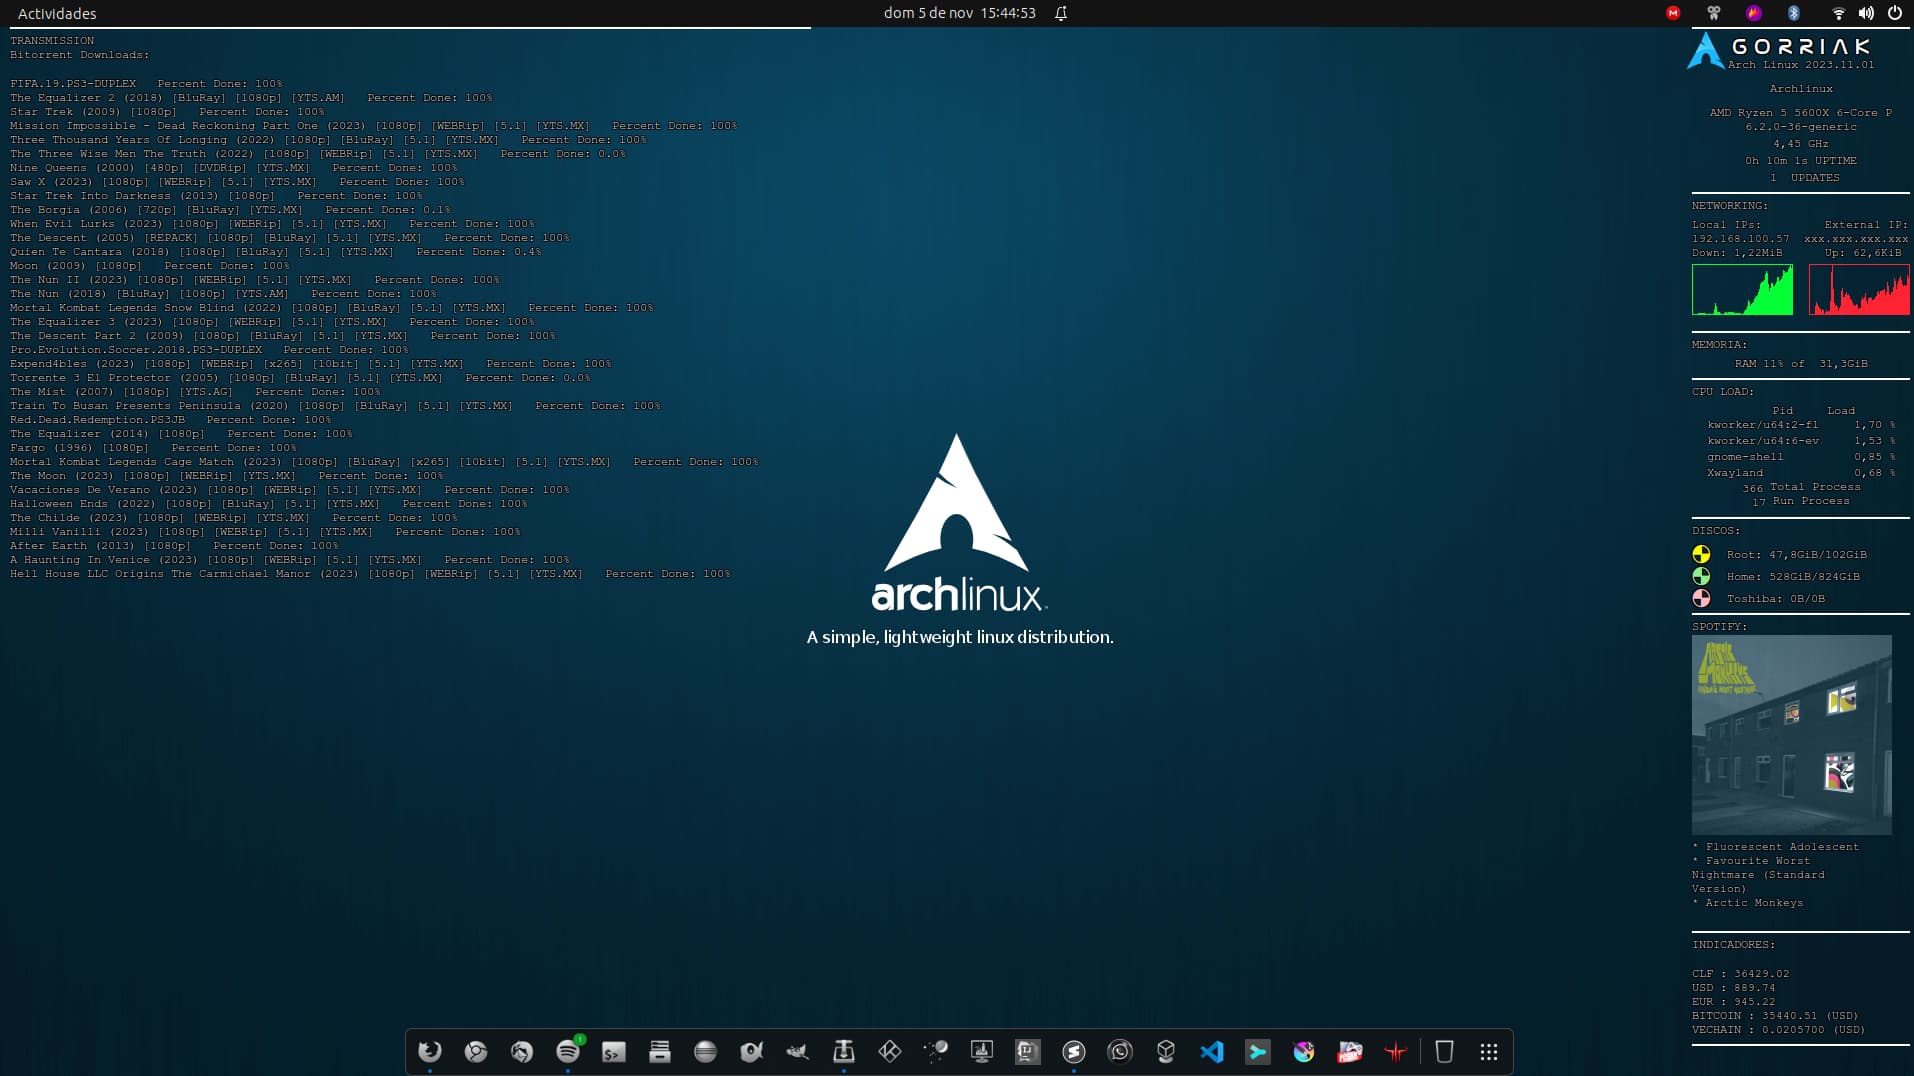Screen dimensions: 1914x1076
Task: Open Transmission downloader dock icon
Action: click(x=844, y=1051)
